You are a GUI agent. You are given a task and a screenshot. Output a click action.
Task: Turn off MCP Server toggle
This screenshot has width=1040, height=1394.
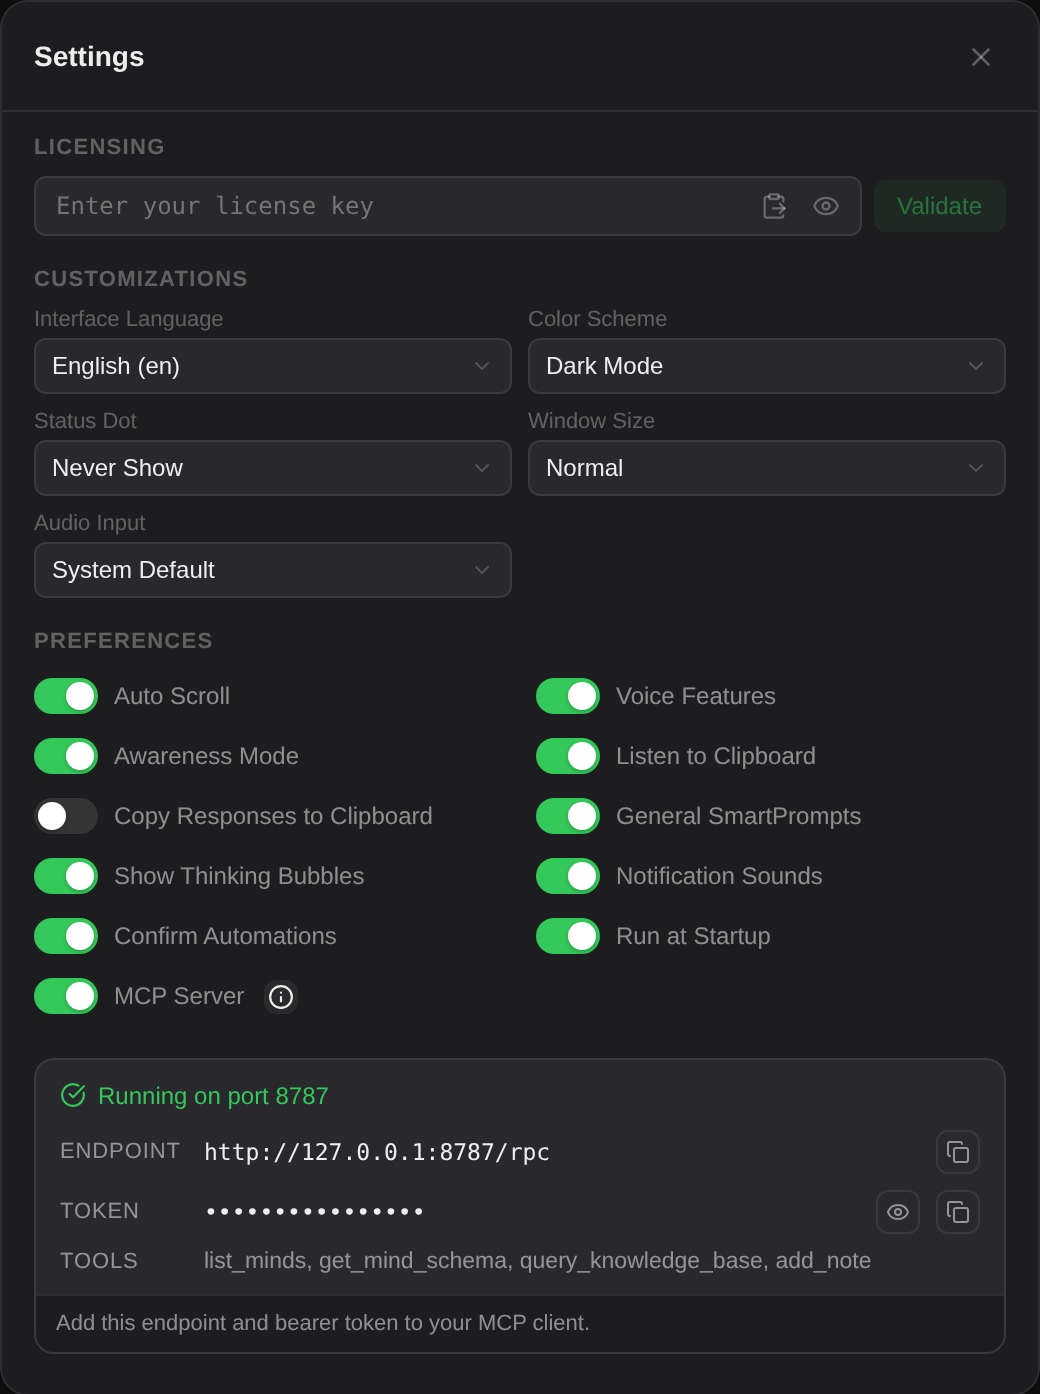[x=66, y=996]
